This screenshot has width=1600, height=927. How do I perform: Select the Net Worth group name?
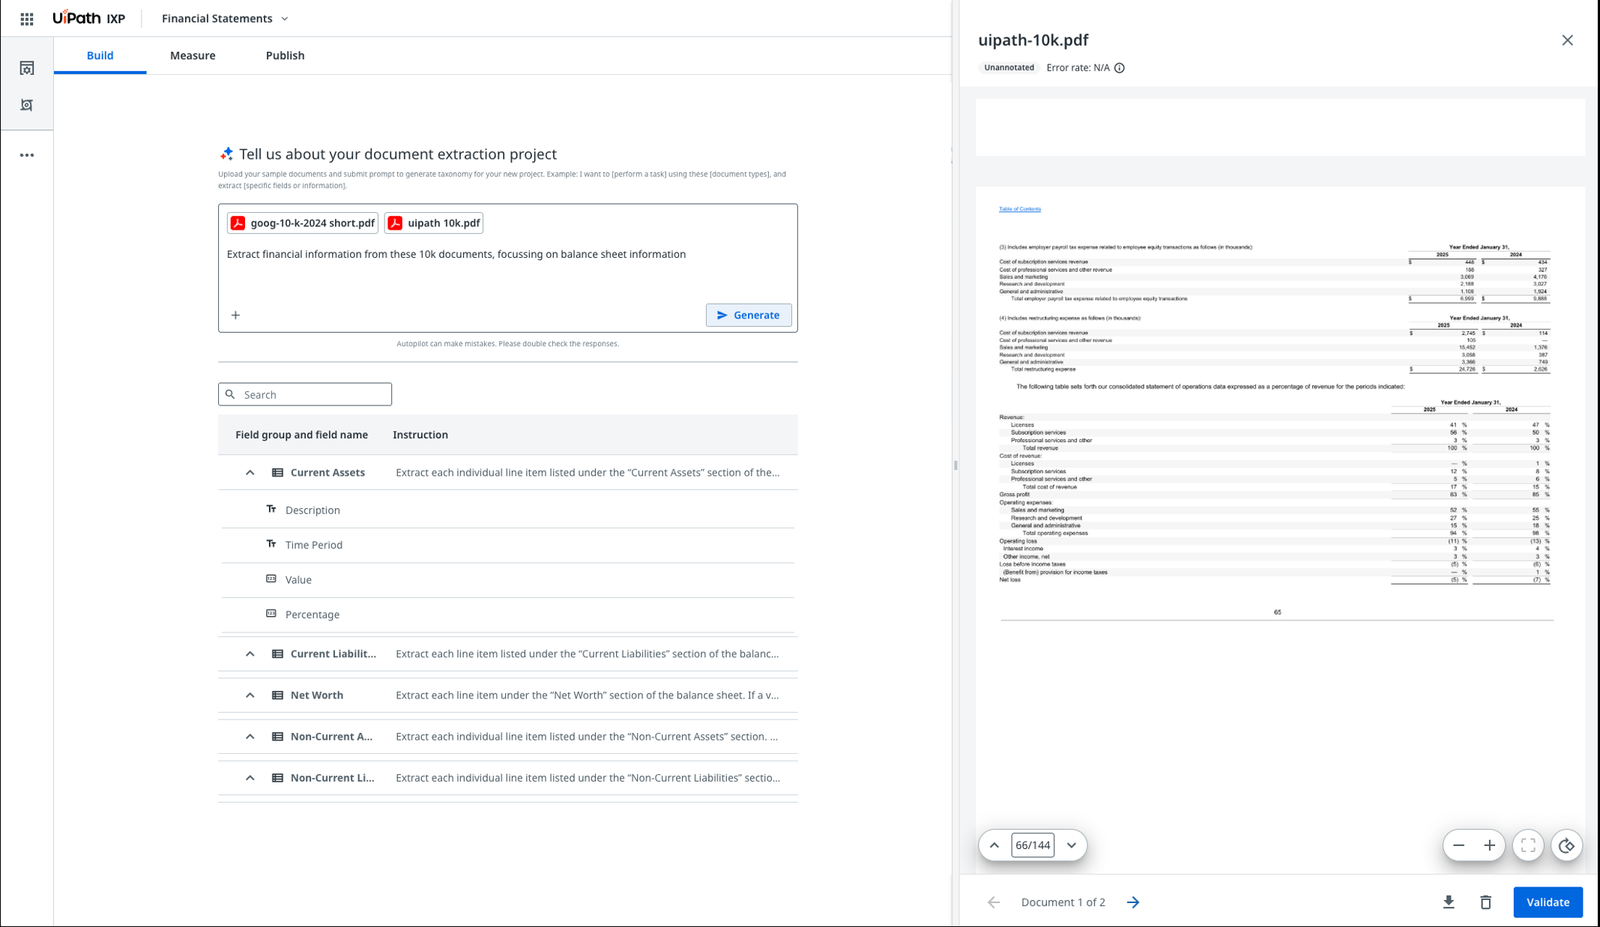point(317,695)
